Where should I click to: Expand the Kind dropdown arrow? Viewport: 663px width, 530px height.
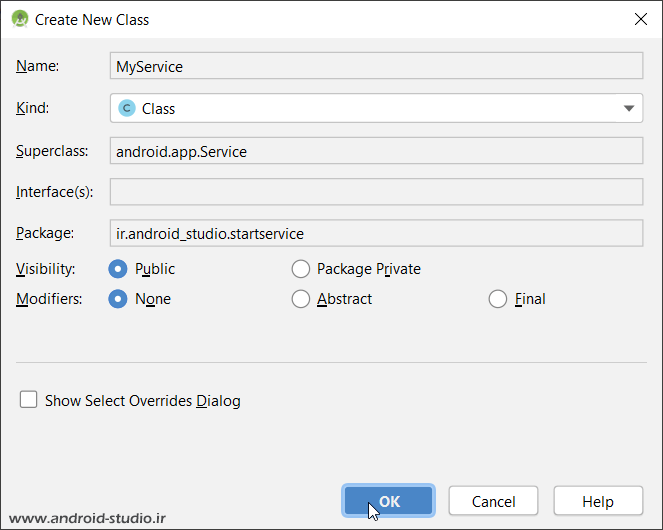click(629, 108)
